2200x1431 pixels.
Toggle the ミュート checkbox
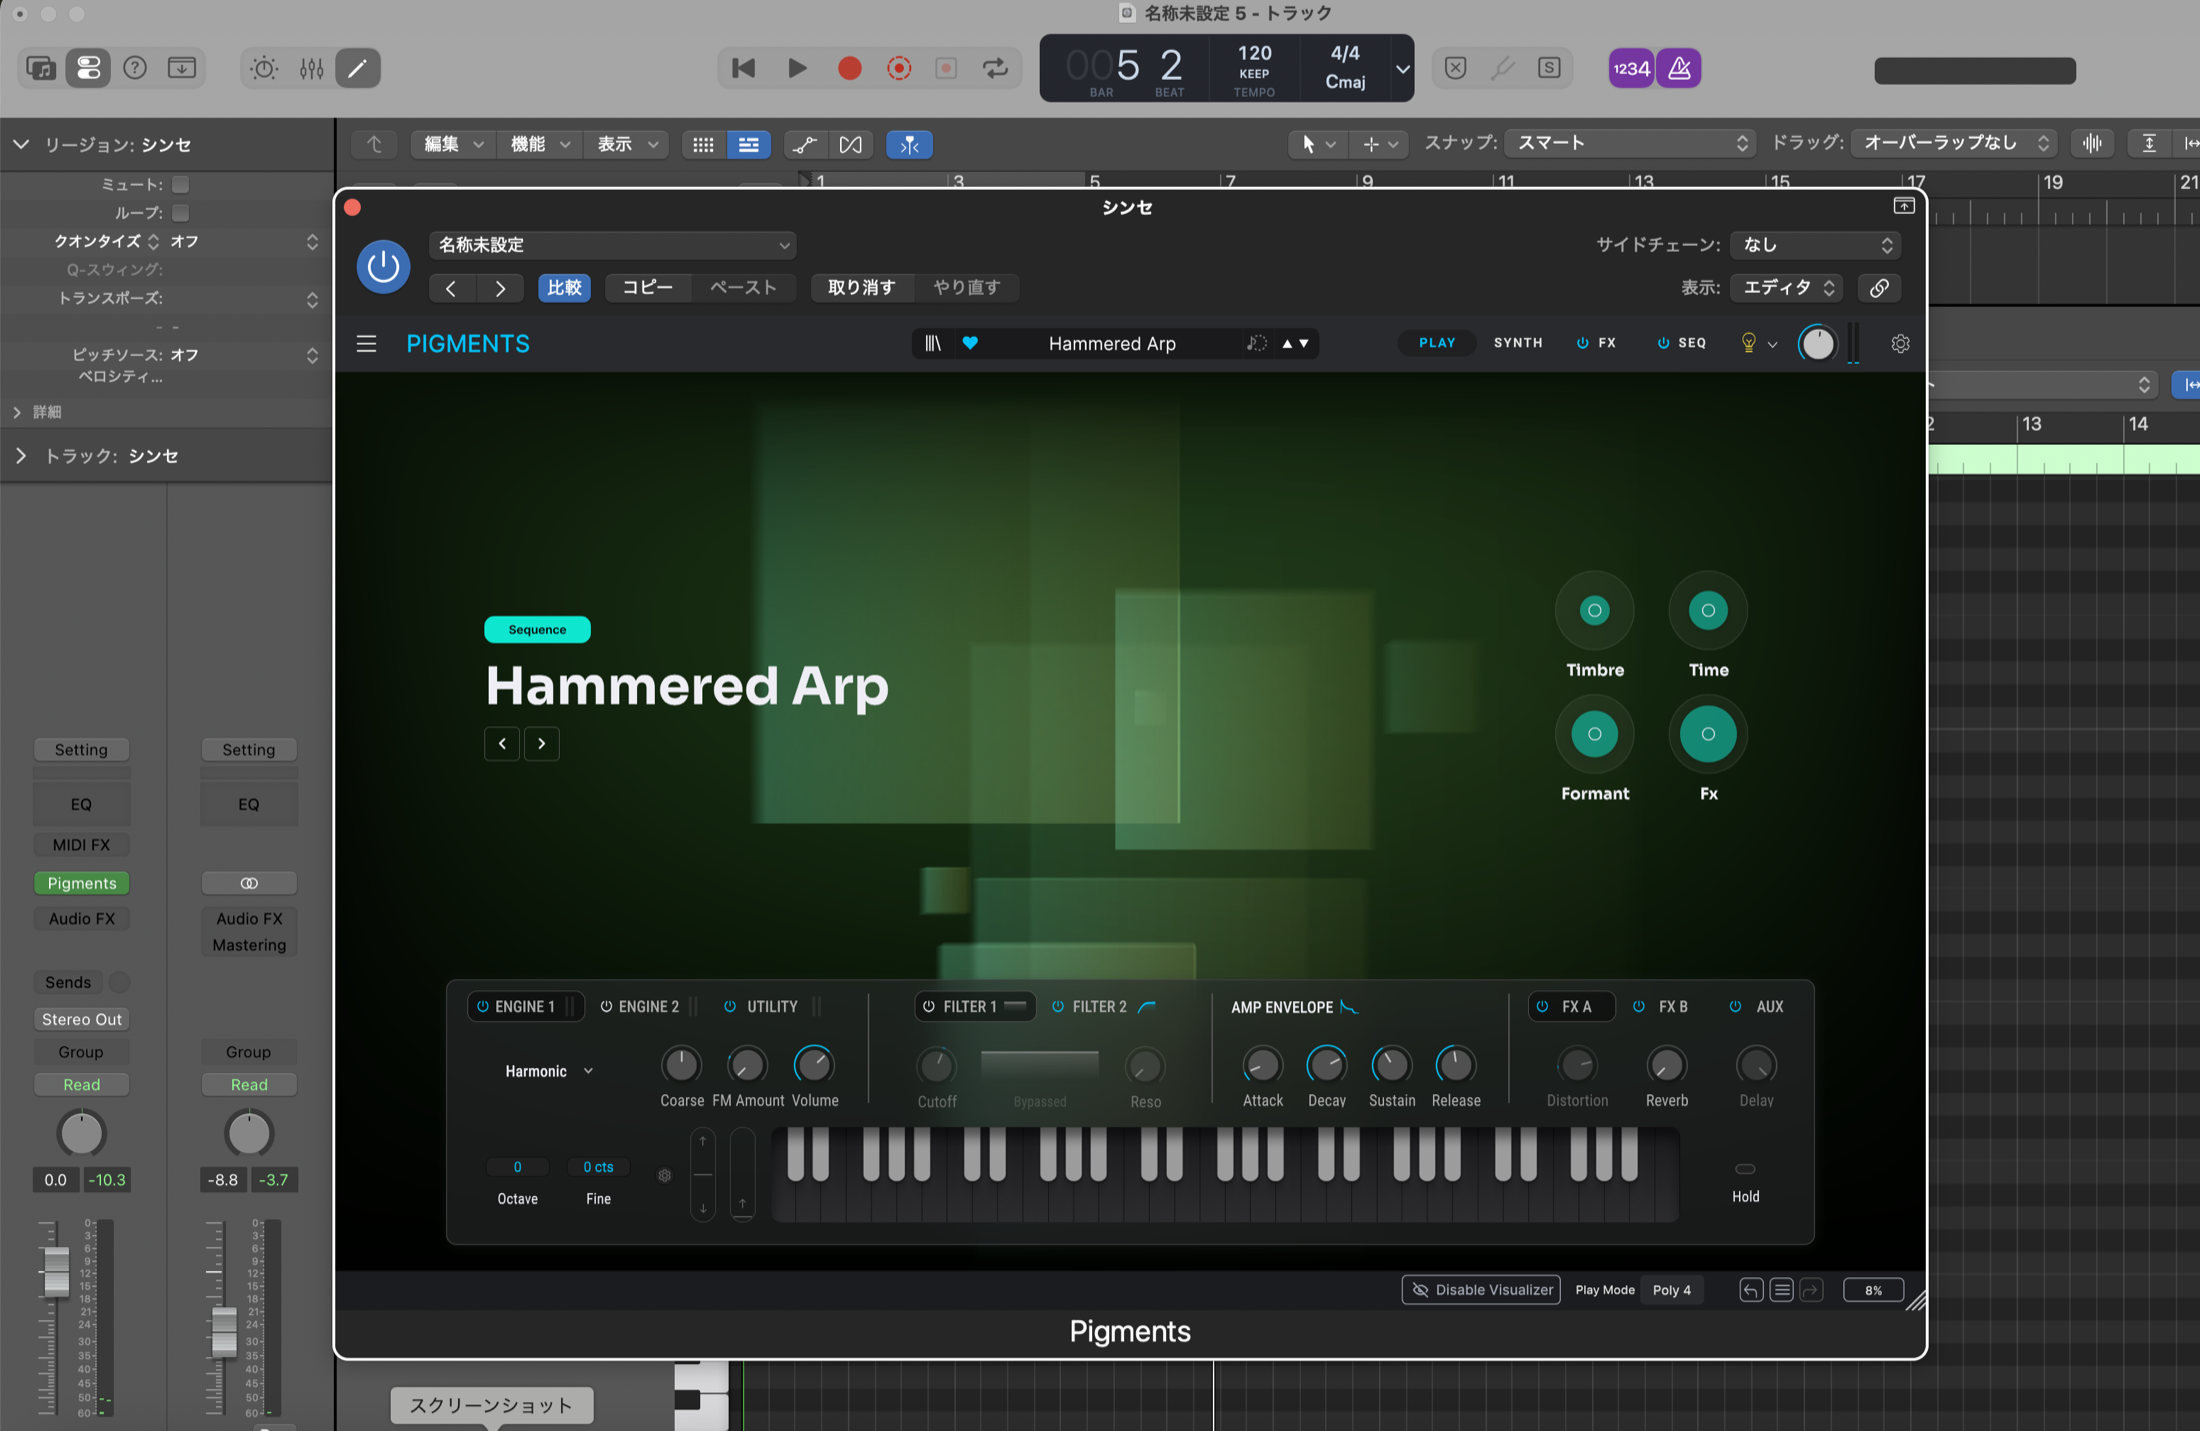click(180, 184)
